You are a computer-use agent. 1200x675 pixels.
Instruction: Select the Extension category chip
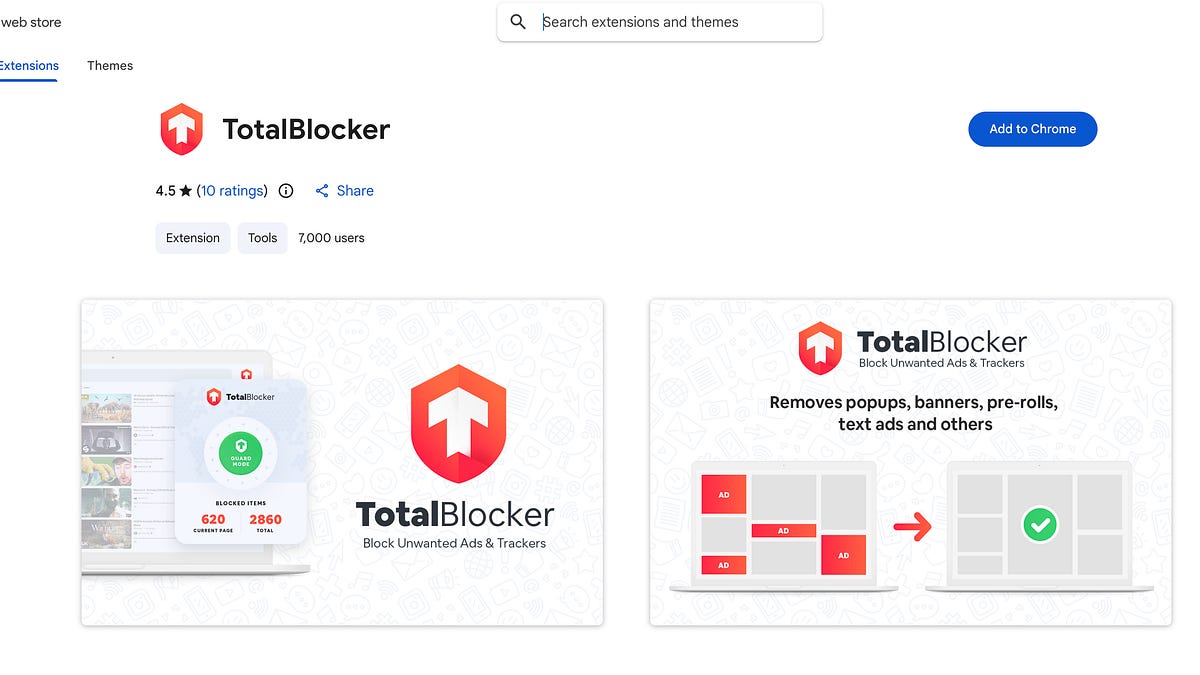[192, 237]
